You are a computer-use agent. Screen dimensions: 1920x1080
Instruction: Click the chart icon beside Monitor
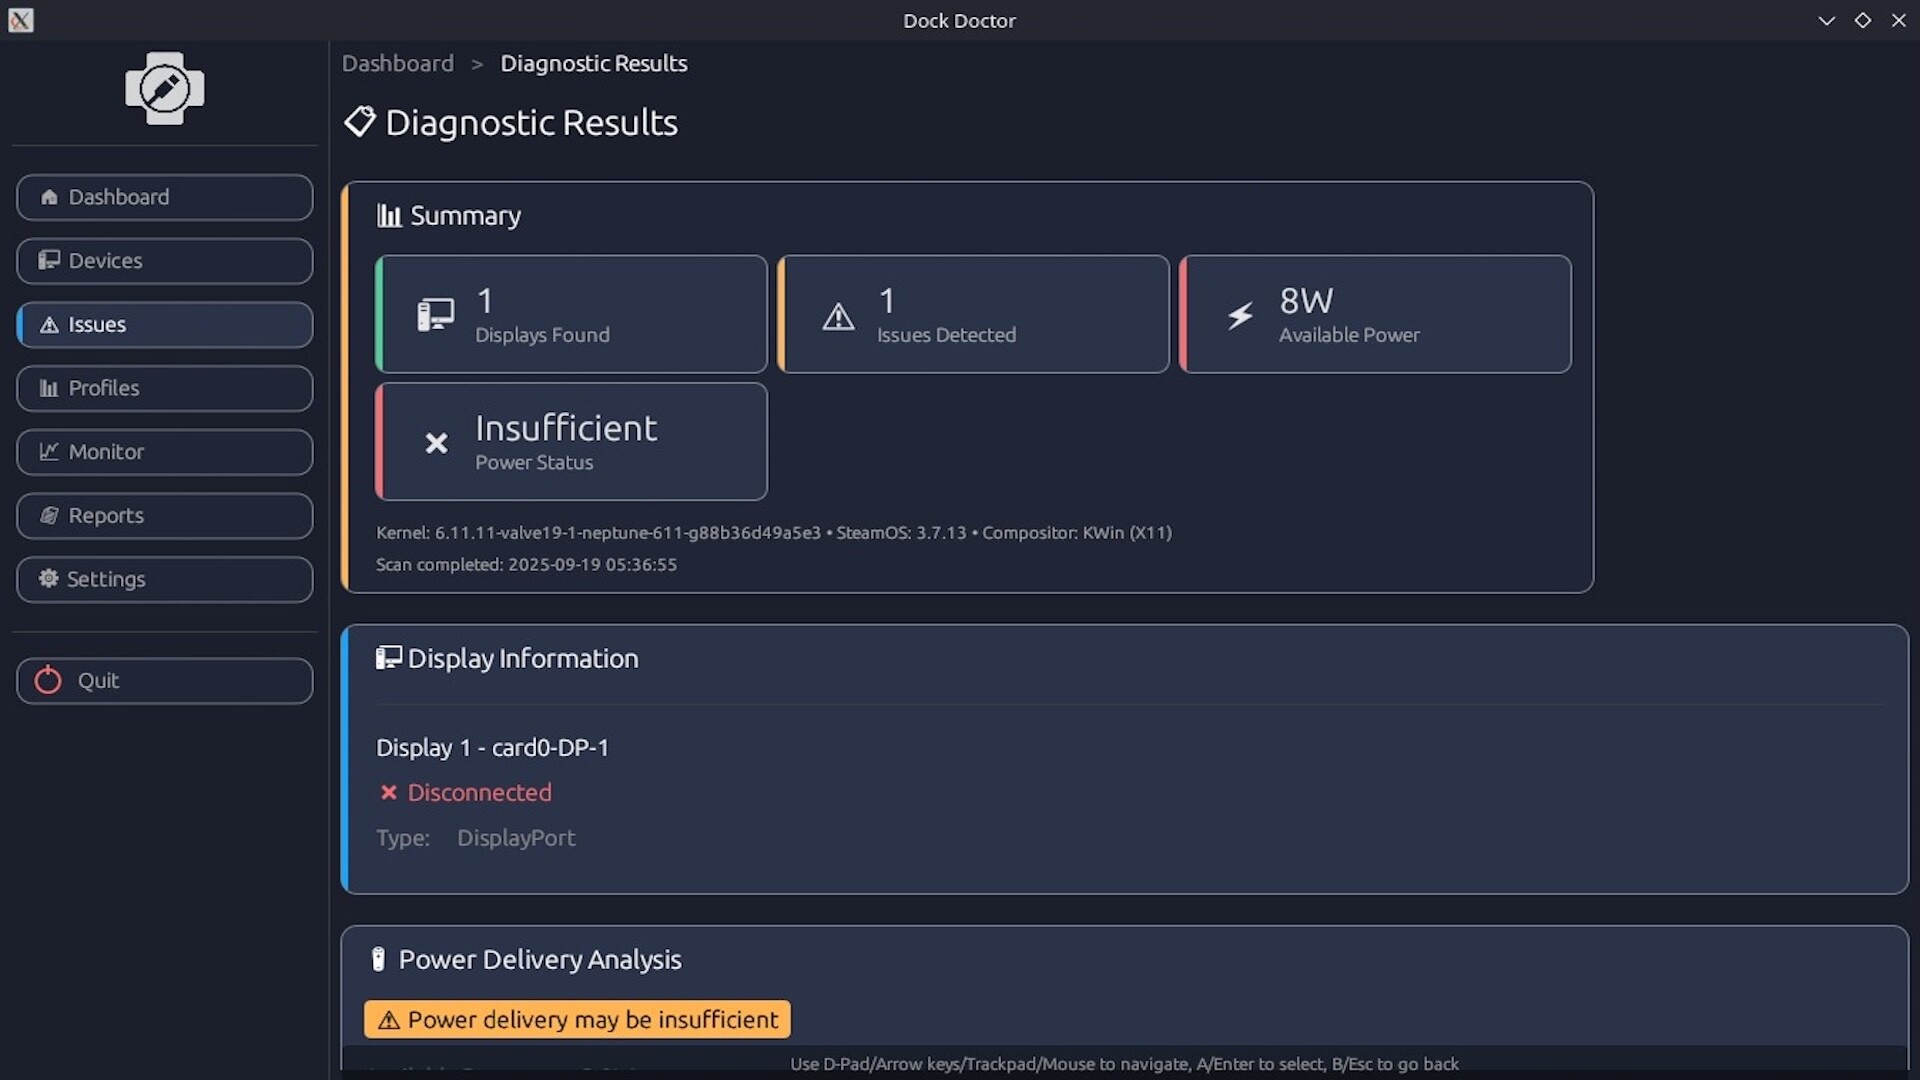pos(49,452)
